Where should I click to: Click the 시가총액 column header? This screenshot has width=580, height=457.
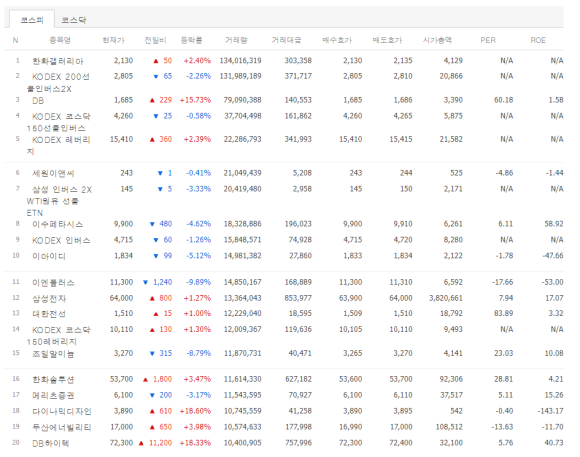point(438,40)
